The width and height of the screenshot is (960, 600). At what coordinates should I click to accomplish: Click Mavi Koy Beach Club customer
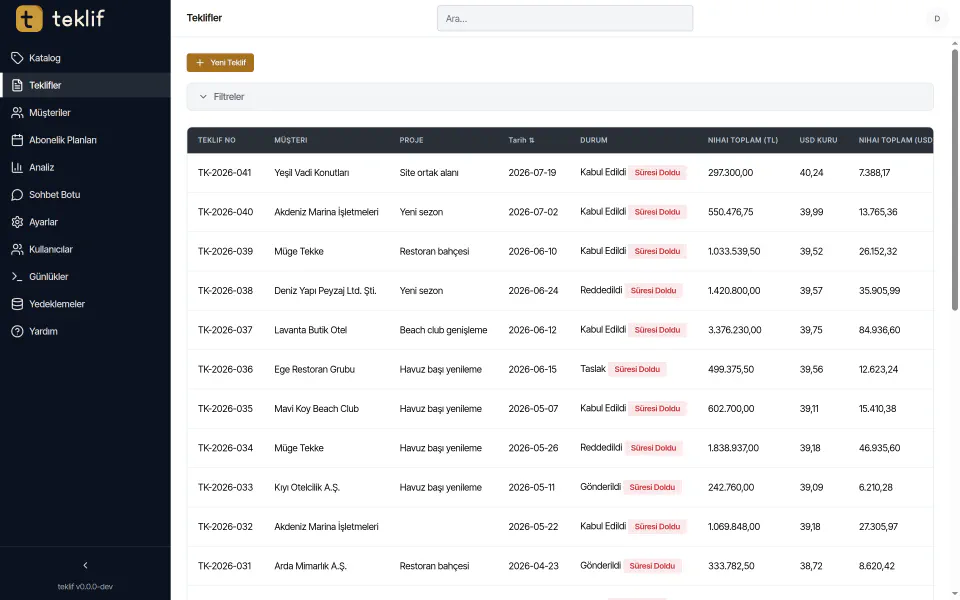point(317,408)
